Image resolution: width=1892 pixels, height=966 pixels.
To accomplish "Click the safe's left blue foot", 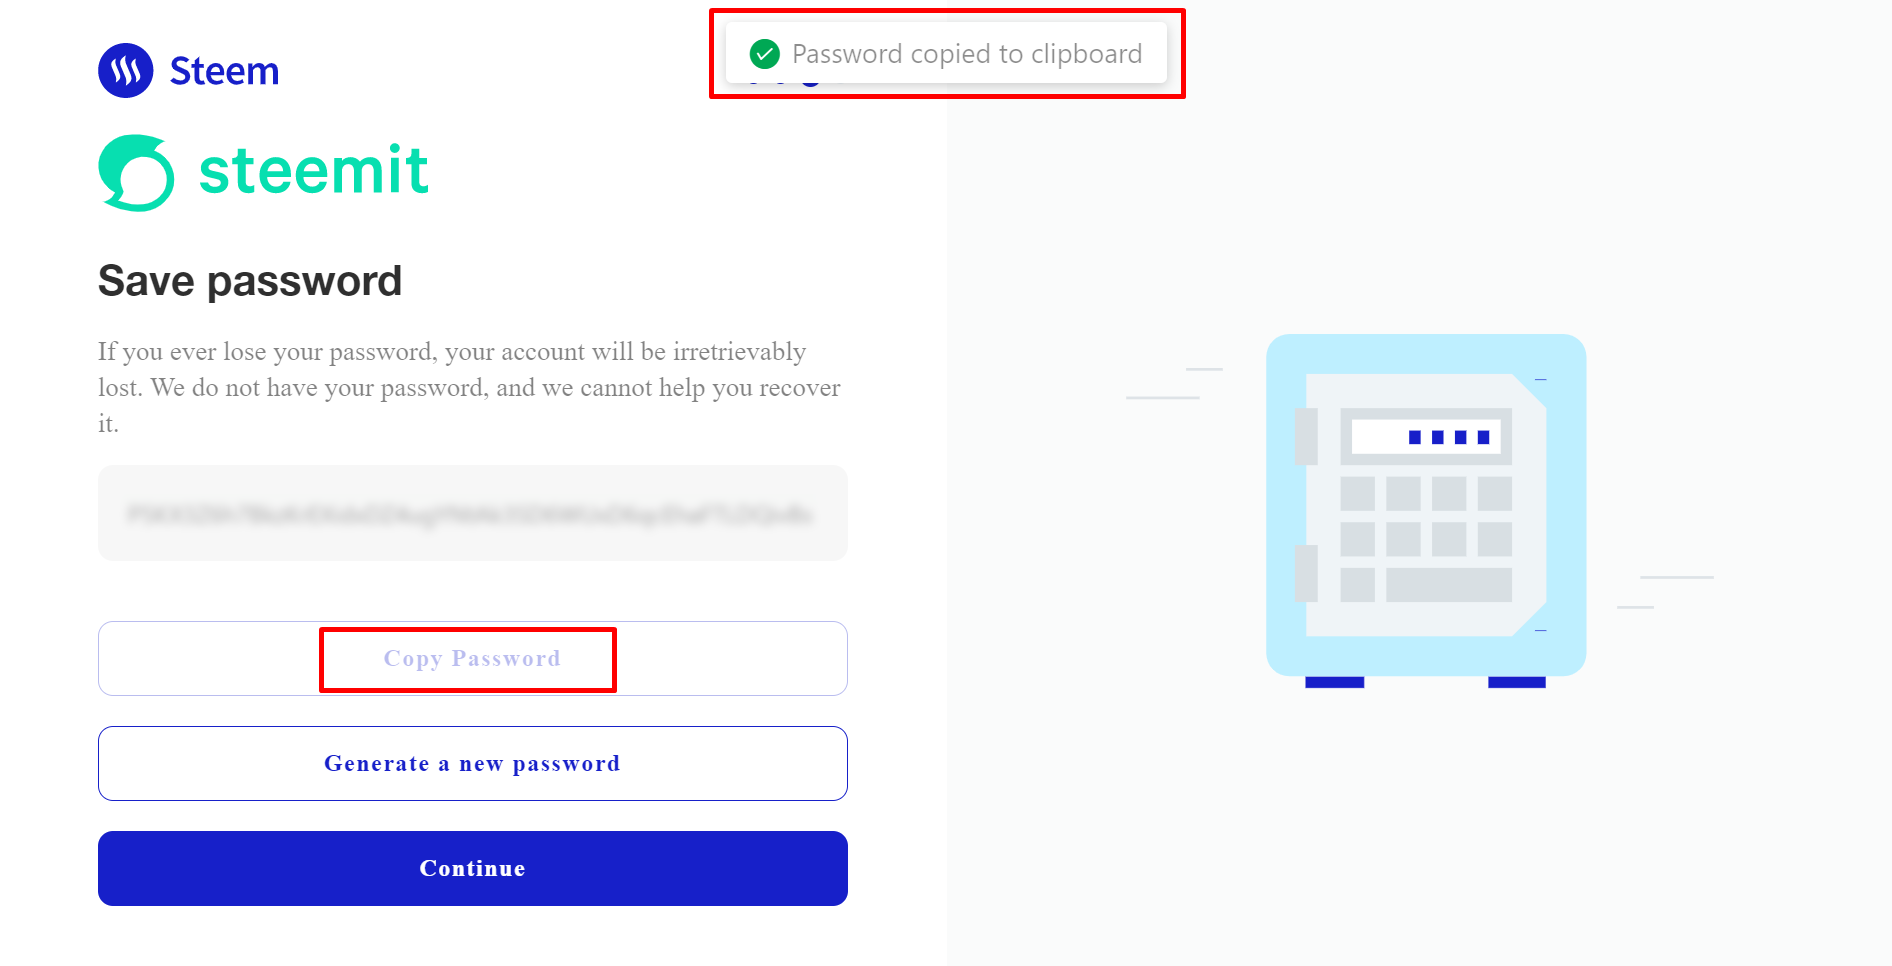I will point(1335,682).
